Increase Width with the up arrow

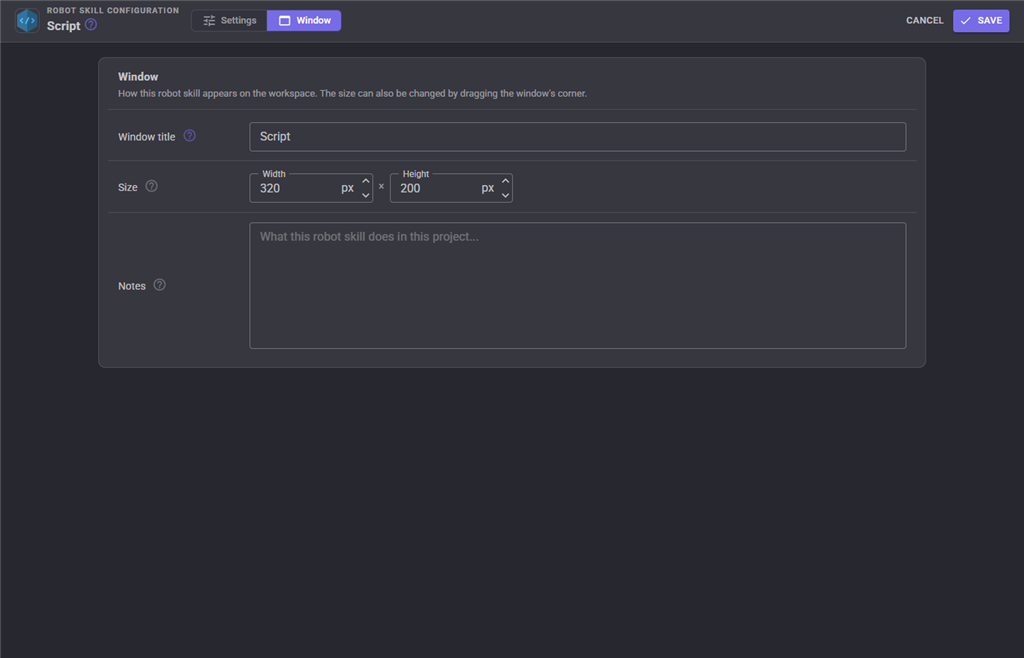pos(366,181)
